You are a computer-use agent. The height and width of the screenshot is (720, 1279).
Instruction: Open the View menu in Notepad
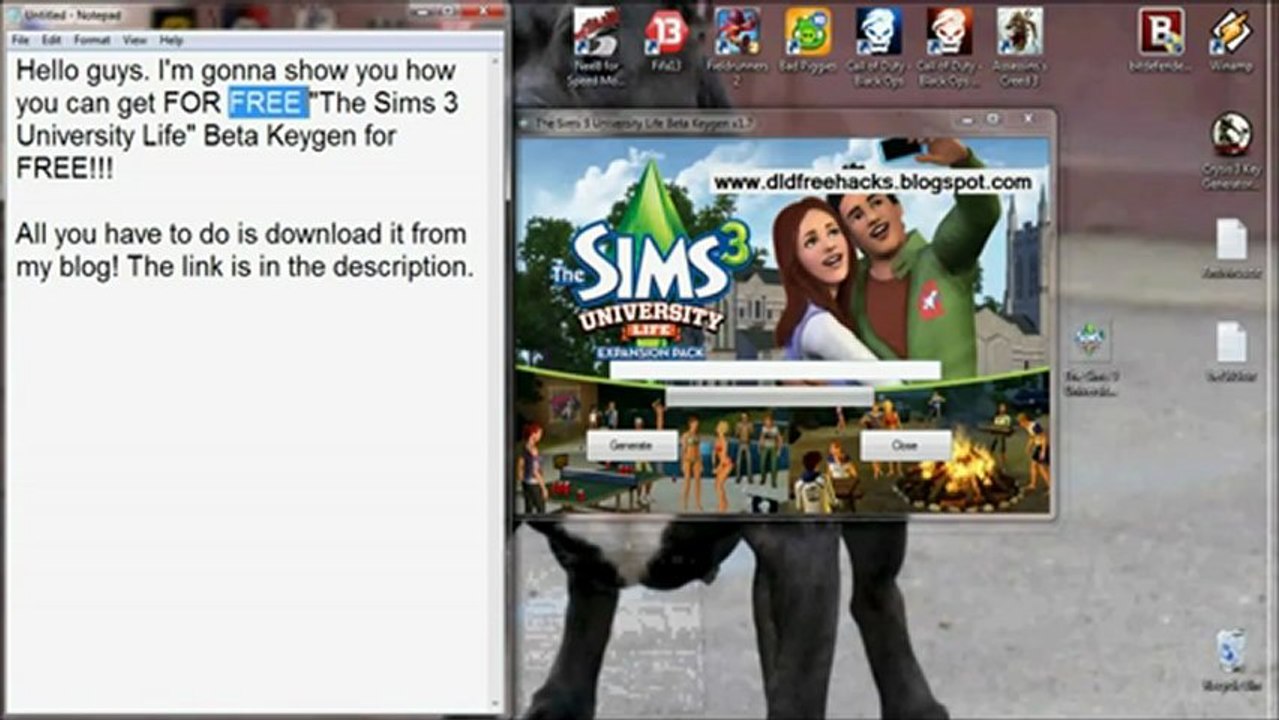click(134, 40)
